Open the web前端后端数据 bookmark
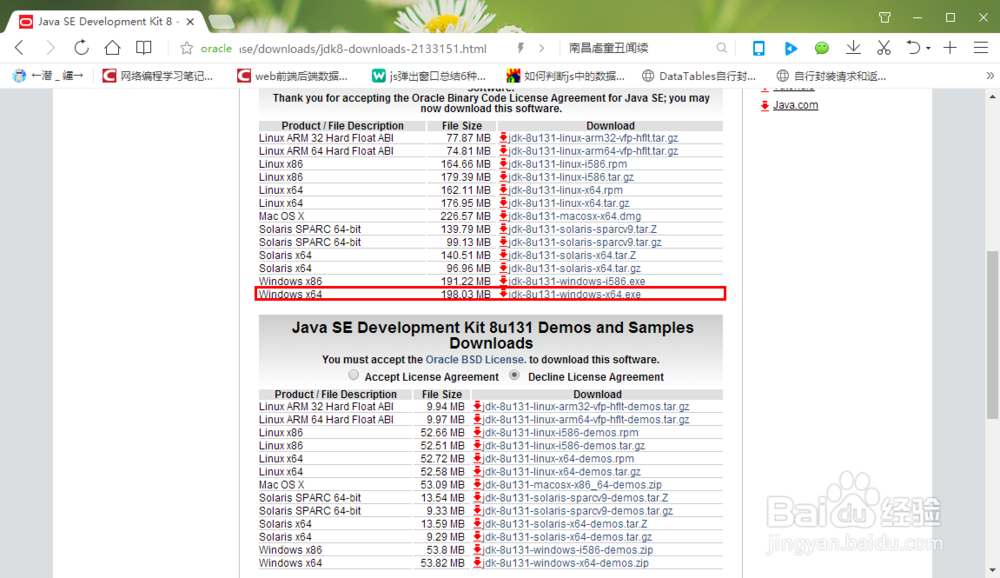This screenshot has width=1000, height=578. pyautogui.click(x=292, y=76)
